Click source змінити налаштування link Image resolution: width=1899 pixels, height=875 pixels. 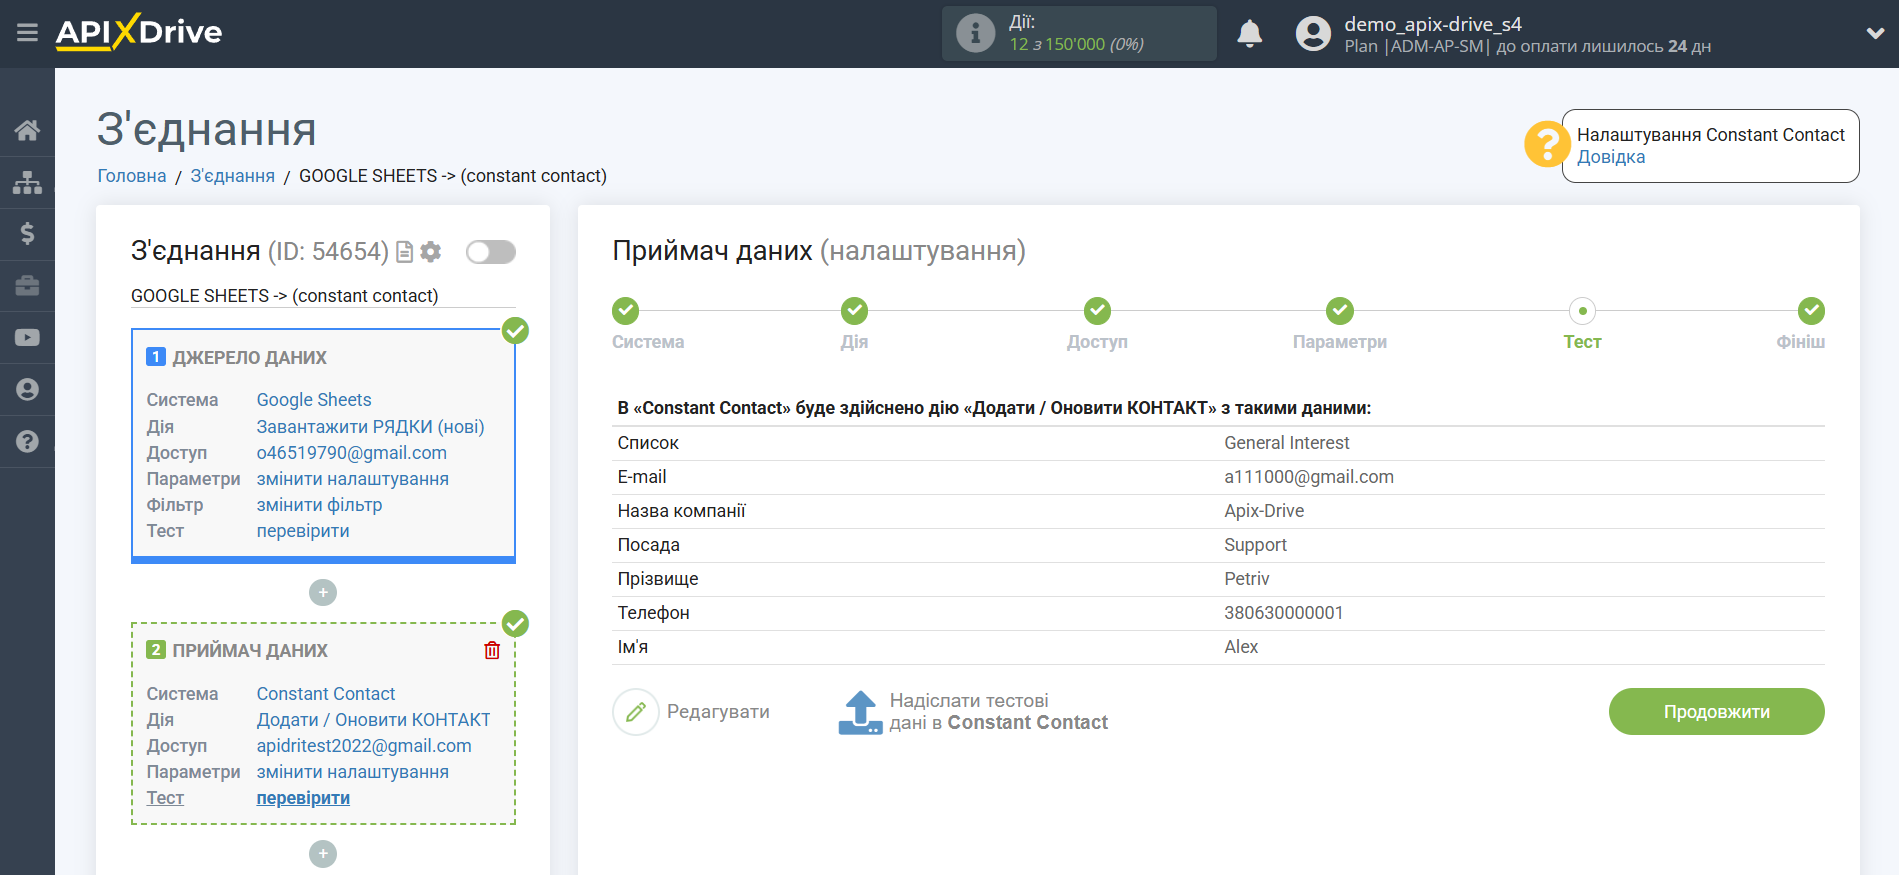(353, 479)
